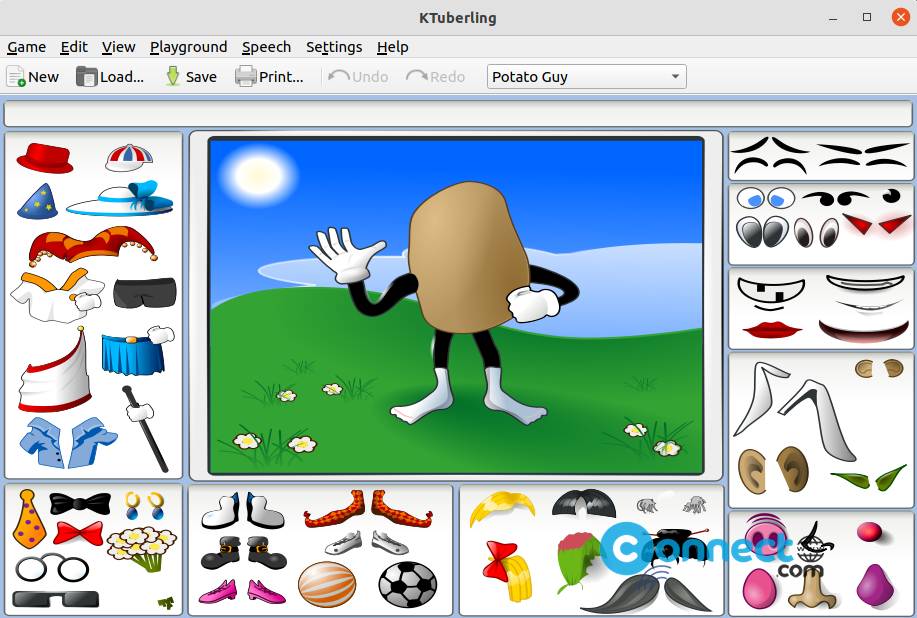Open the Game menu
Screen dimensions: 917x618
coord(26,47)
